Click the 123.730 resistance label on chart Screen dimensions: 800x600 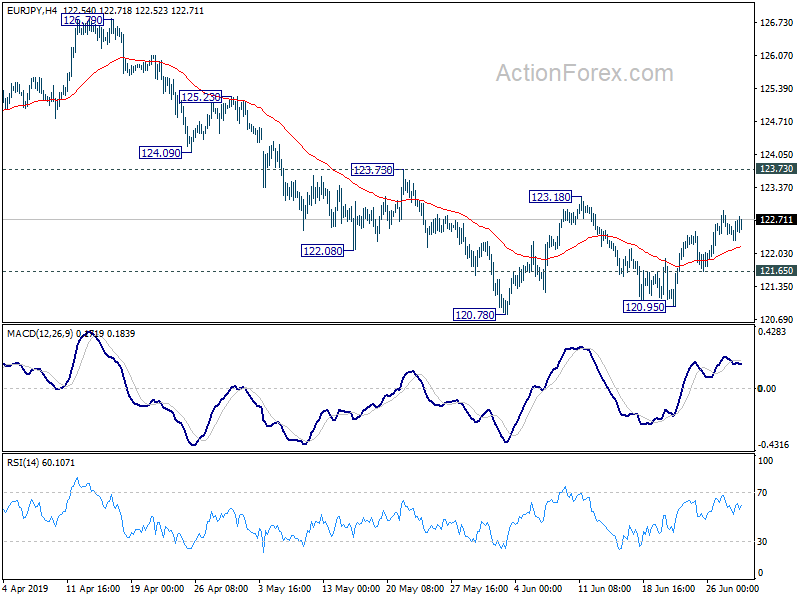[x=372, y=169]
